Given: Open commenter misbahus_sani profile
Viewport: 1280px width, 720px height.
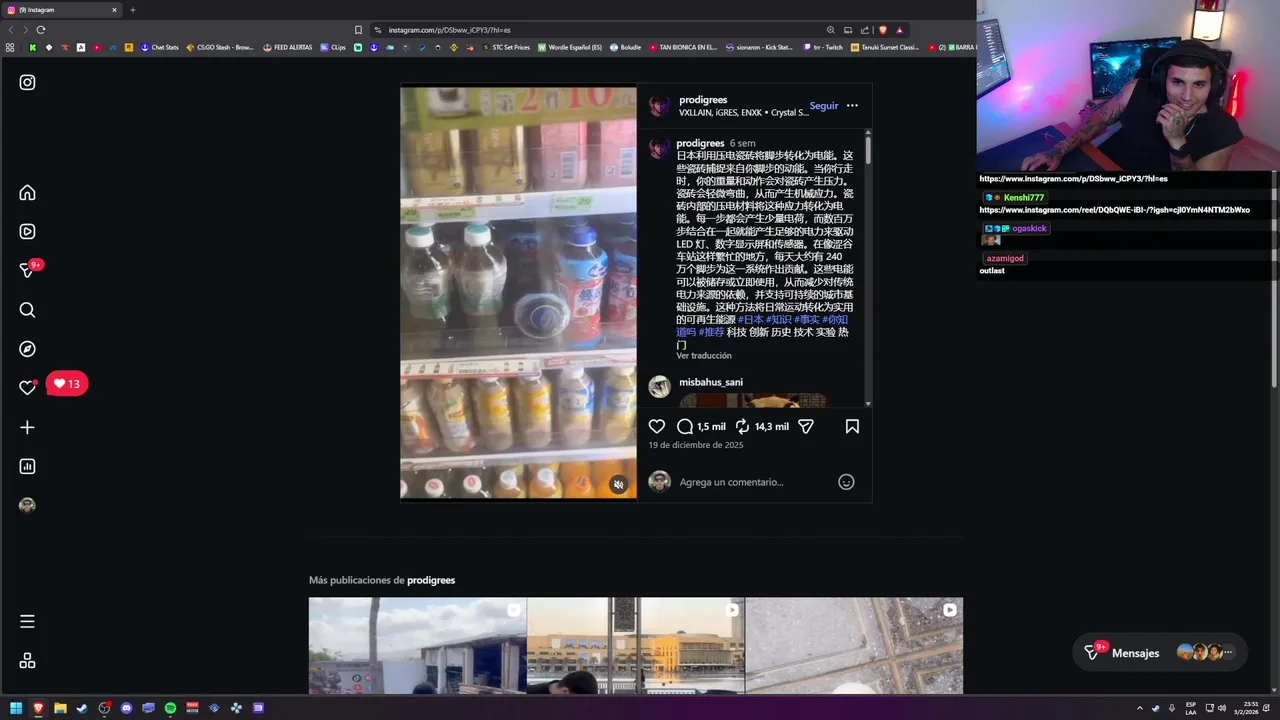Looking at the screenshot, I should tap(711, 382).
